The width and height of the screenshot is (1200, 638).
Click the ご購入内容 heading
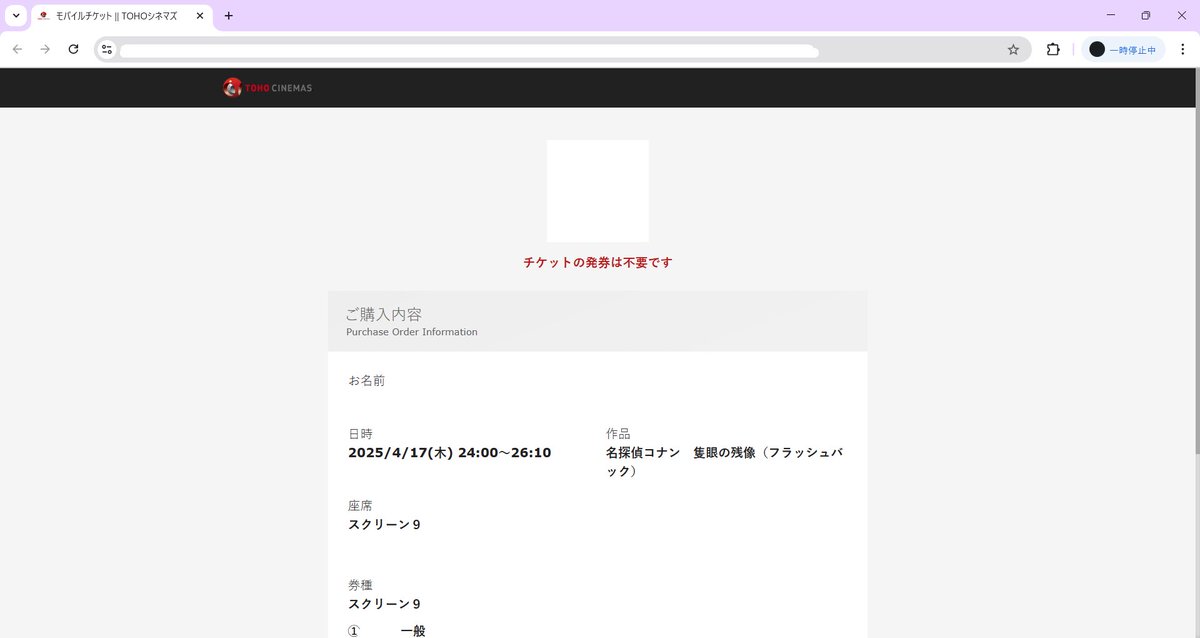tap(384, 314)
